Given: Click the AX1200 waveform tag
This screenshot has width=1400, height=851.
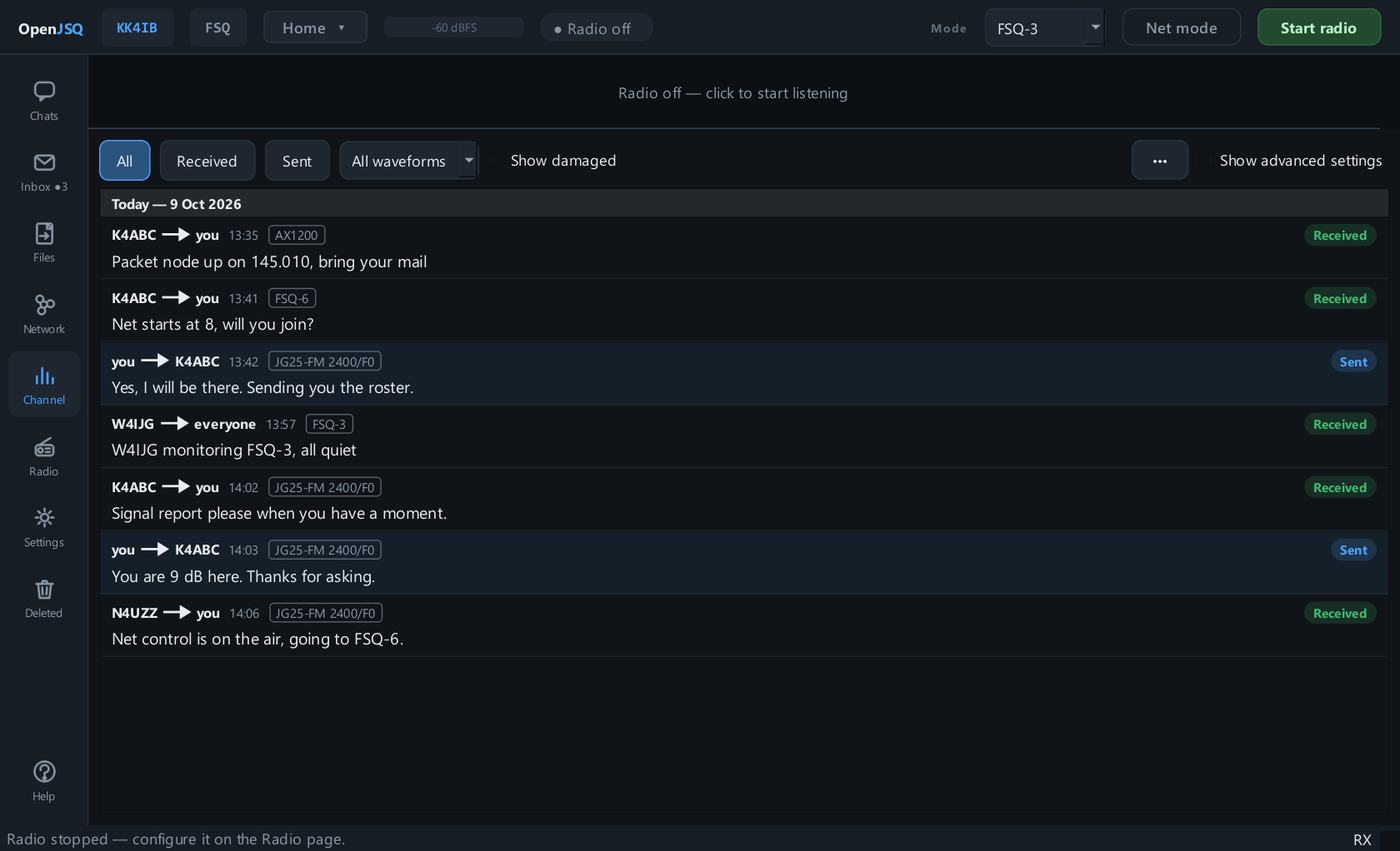Looking at the screenshot, I should (x=297, y=235).
